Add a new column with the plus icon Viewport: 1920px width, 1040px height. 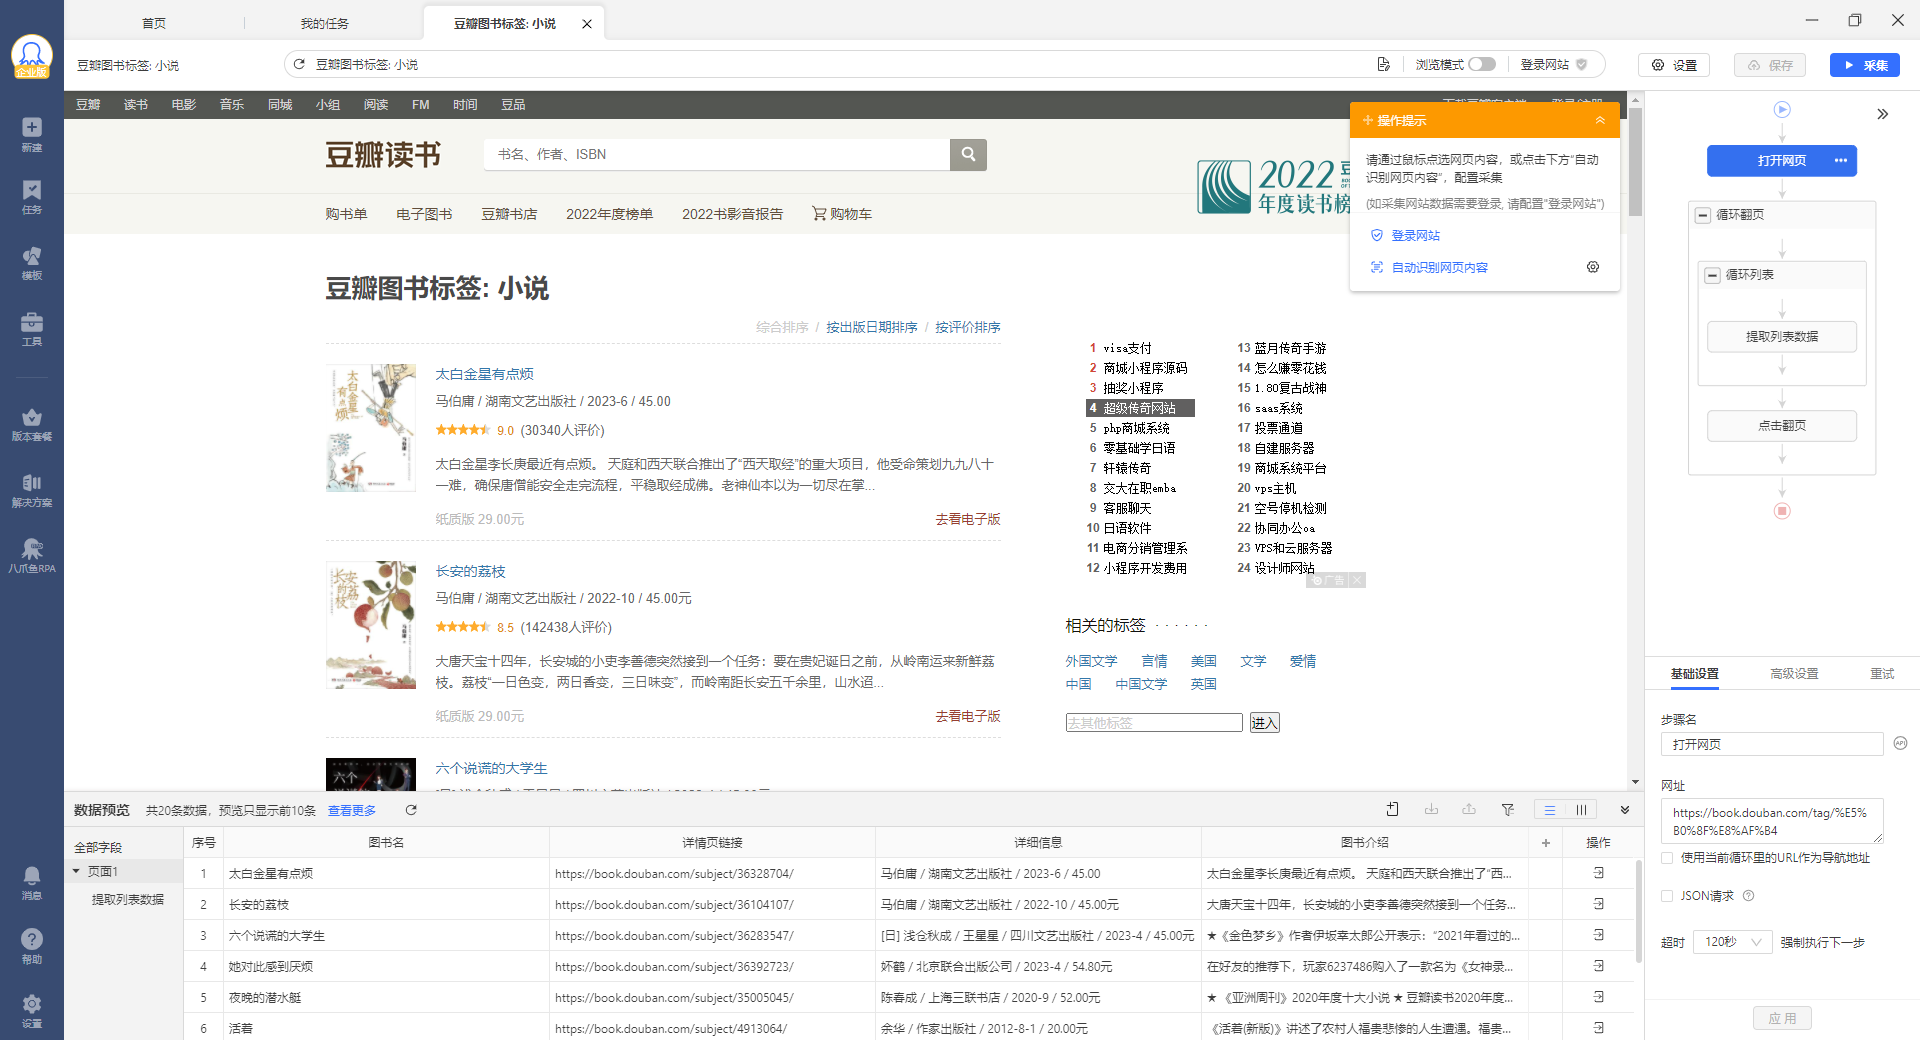pyautogui.click(x=1546, y=843)
